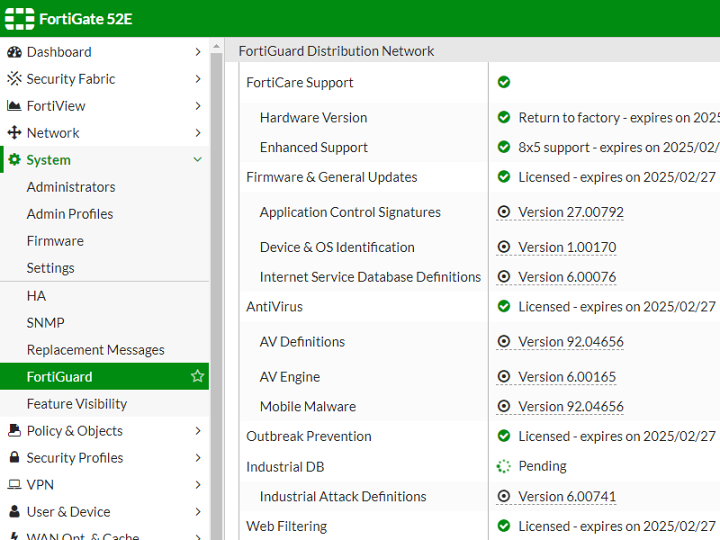Expand the Policy & Objects submenu arrow

197,431
